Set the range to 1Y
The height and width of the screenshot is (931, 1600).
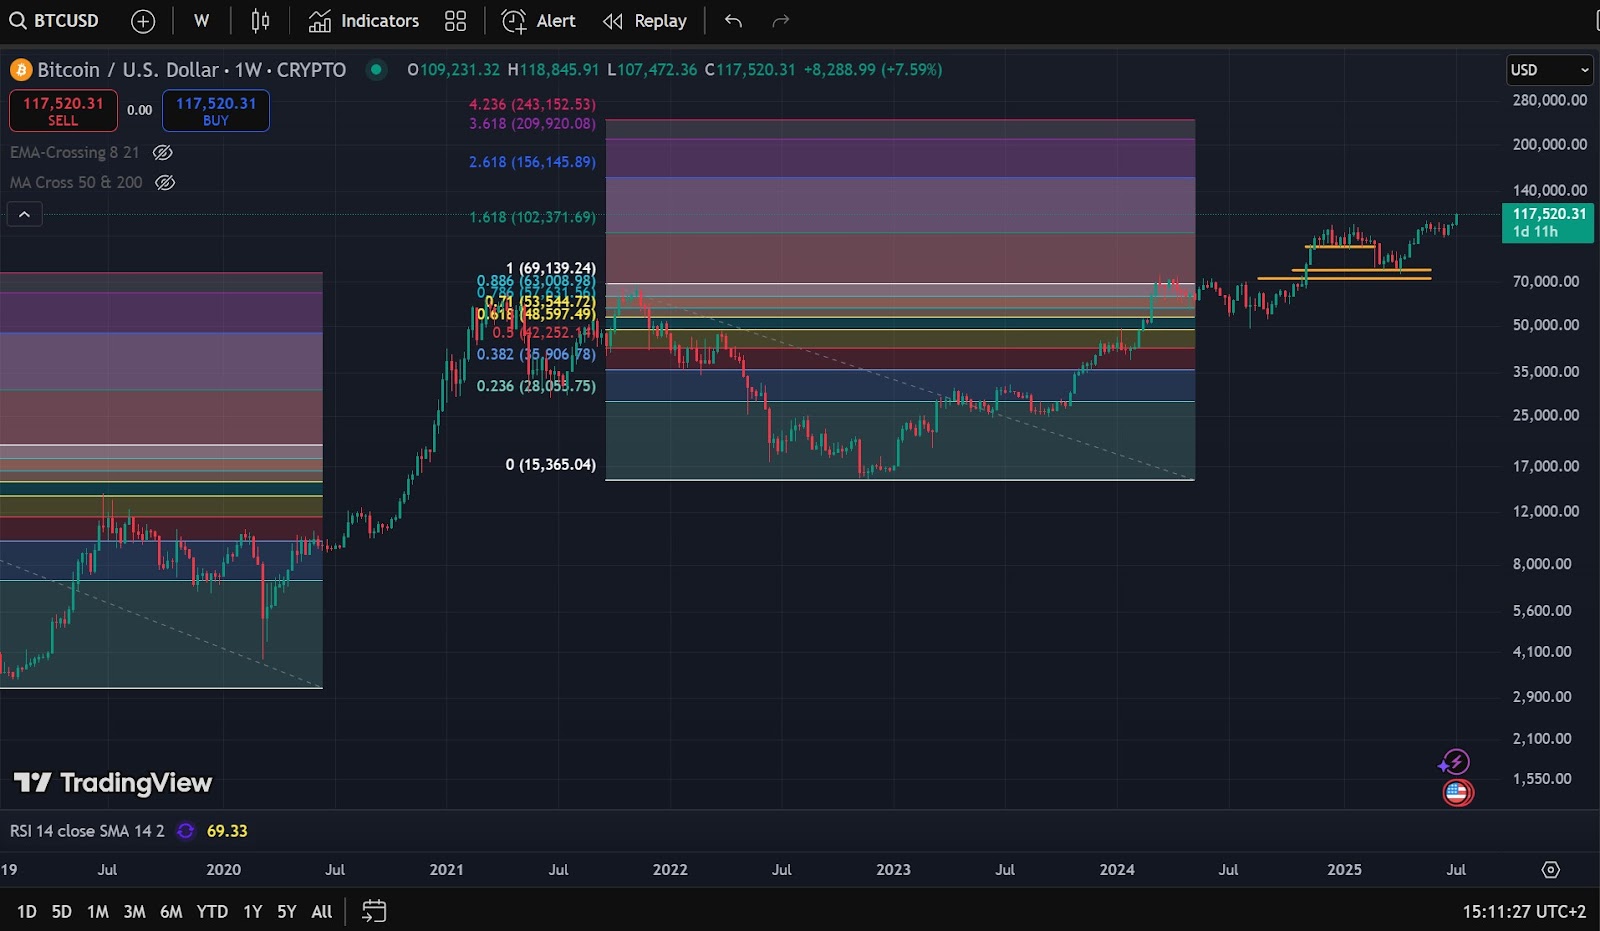pos(253,912)
